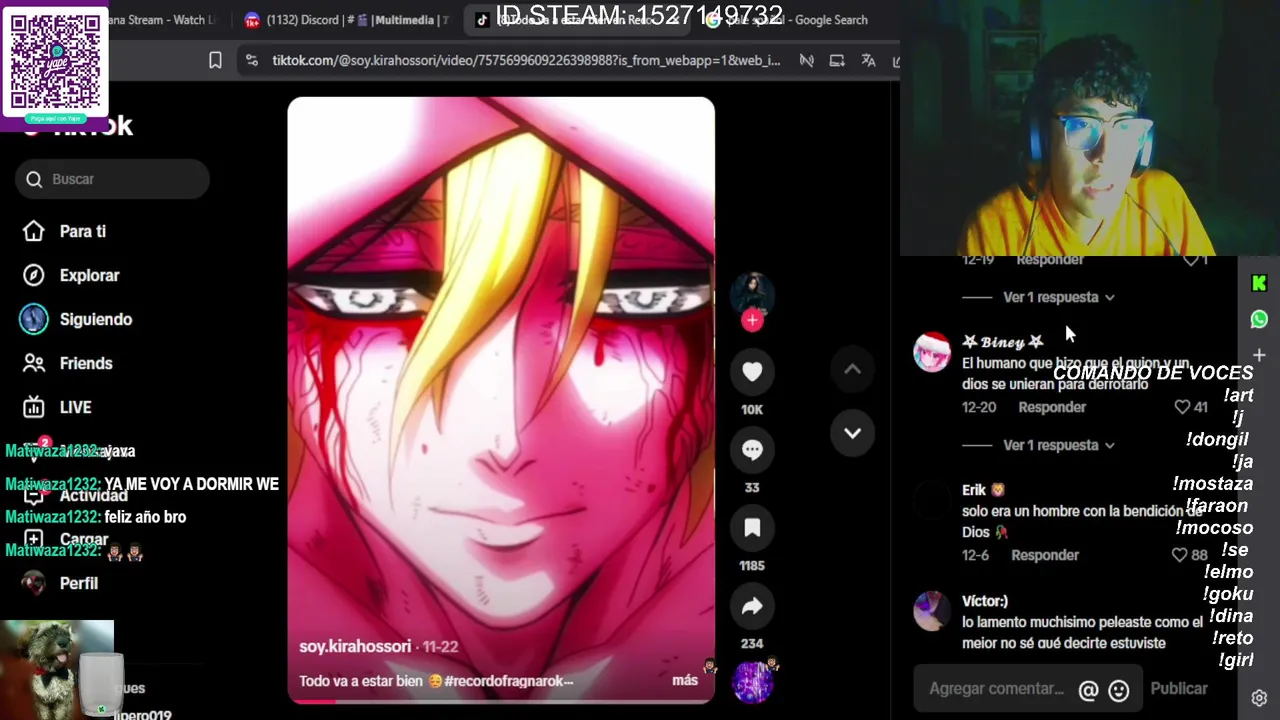Add item with plus icon in side panel
The width and height of the screenshot is (1280, 720).
click(1259, 355)
